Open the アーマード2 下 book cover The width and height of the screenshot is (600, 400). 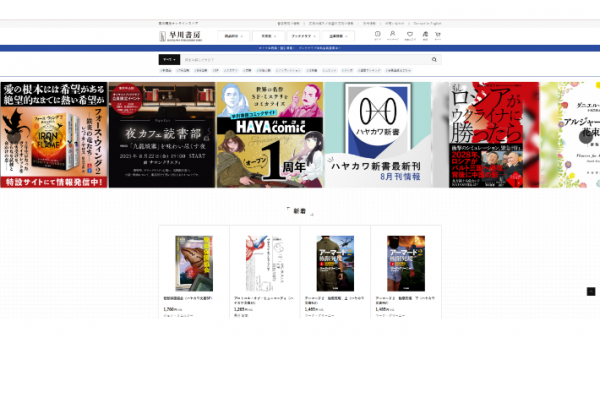tap(406, 263)
